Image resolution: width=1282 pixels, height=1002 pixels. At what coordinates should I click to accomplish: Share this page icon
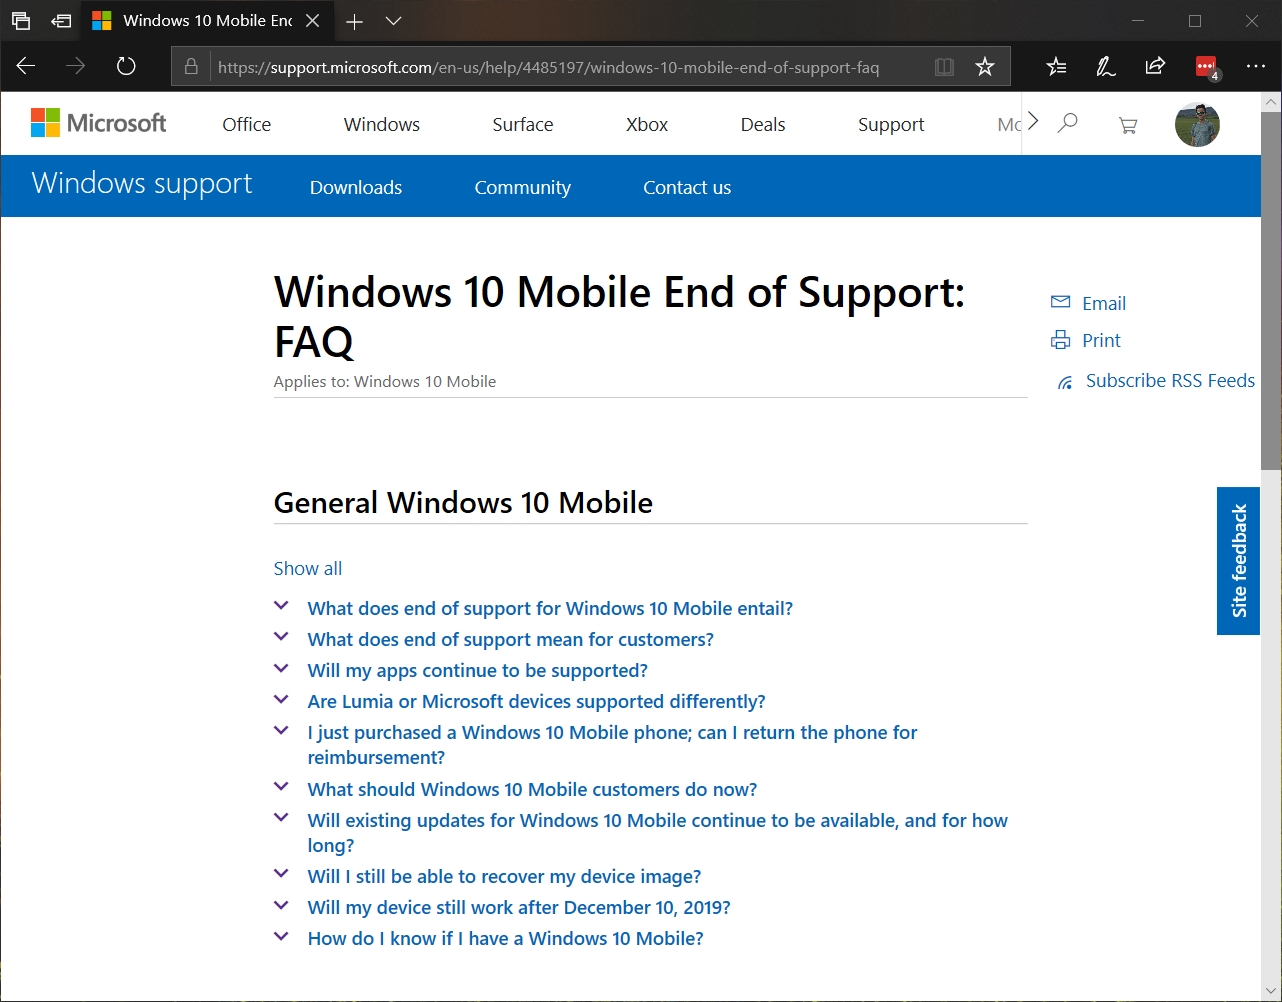point(1155,66)
